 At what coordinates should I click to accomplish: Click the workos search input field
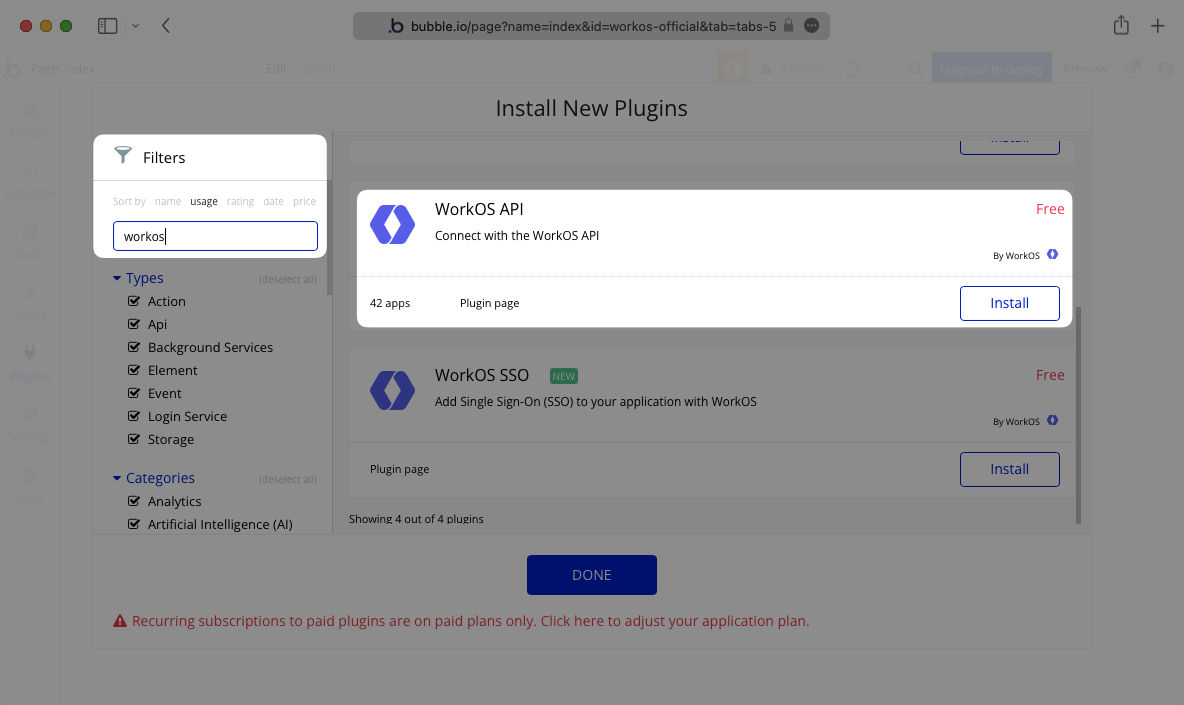tap(215, 236)
